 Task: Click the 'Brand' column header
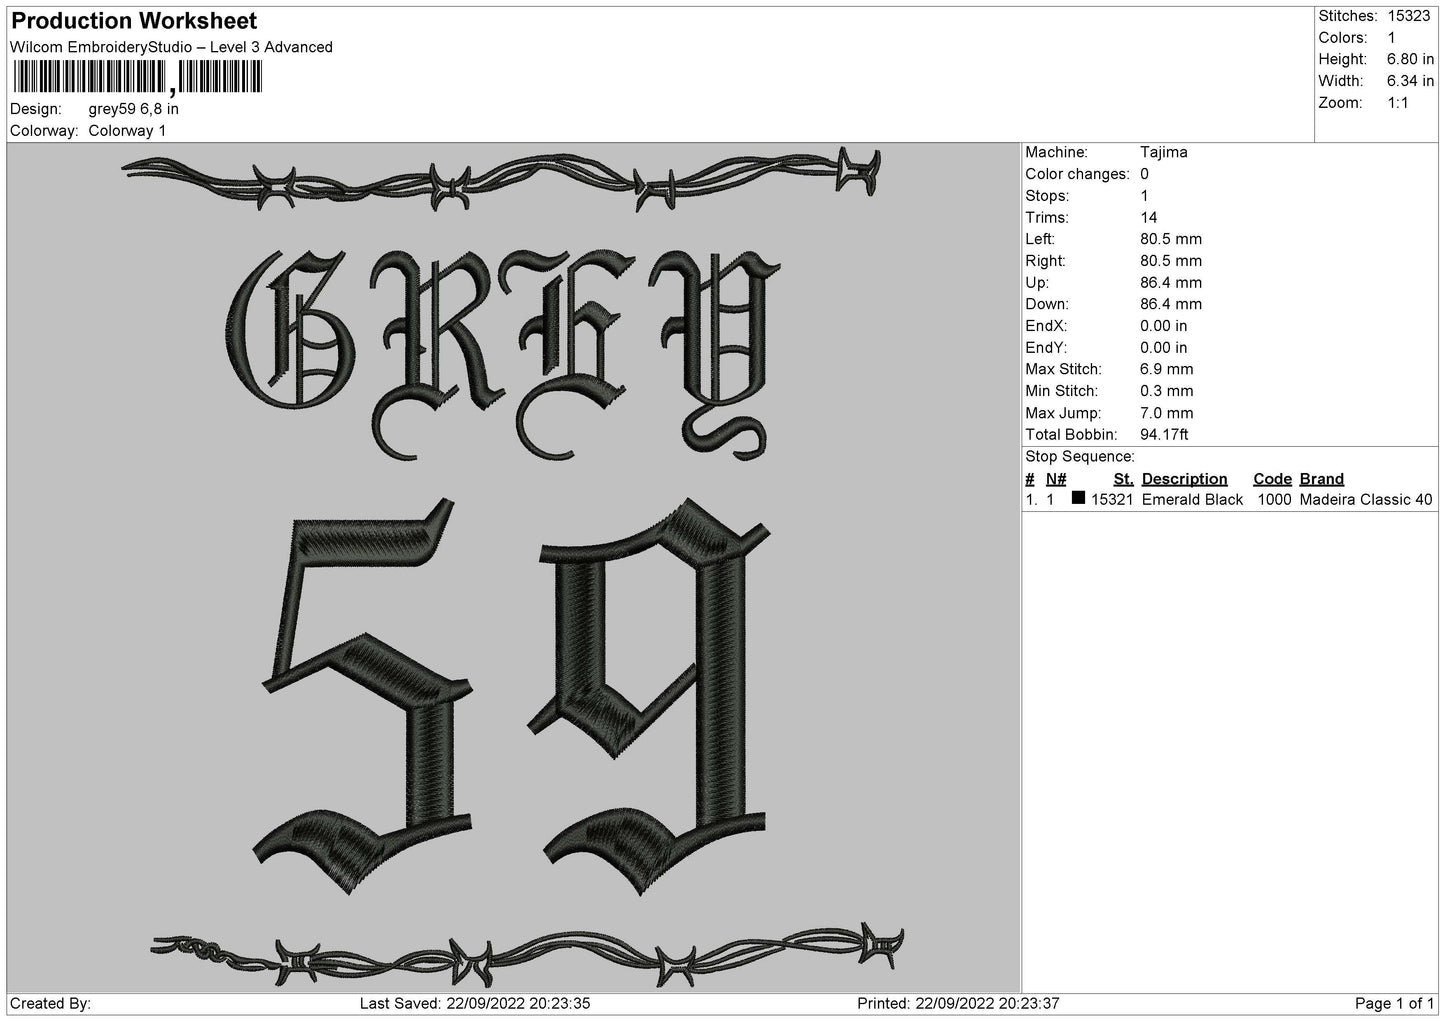coord(1322,479)
